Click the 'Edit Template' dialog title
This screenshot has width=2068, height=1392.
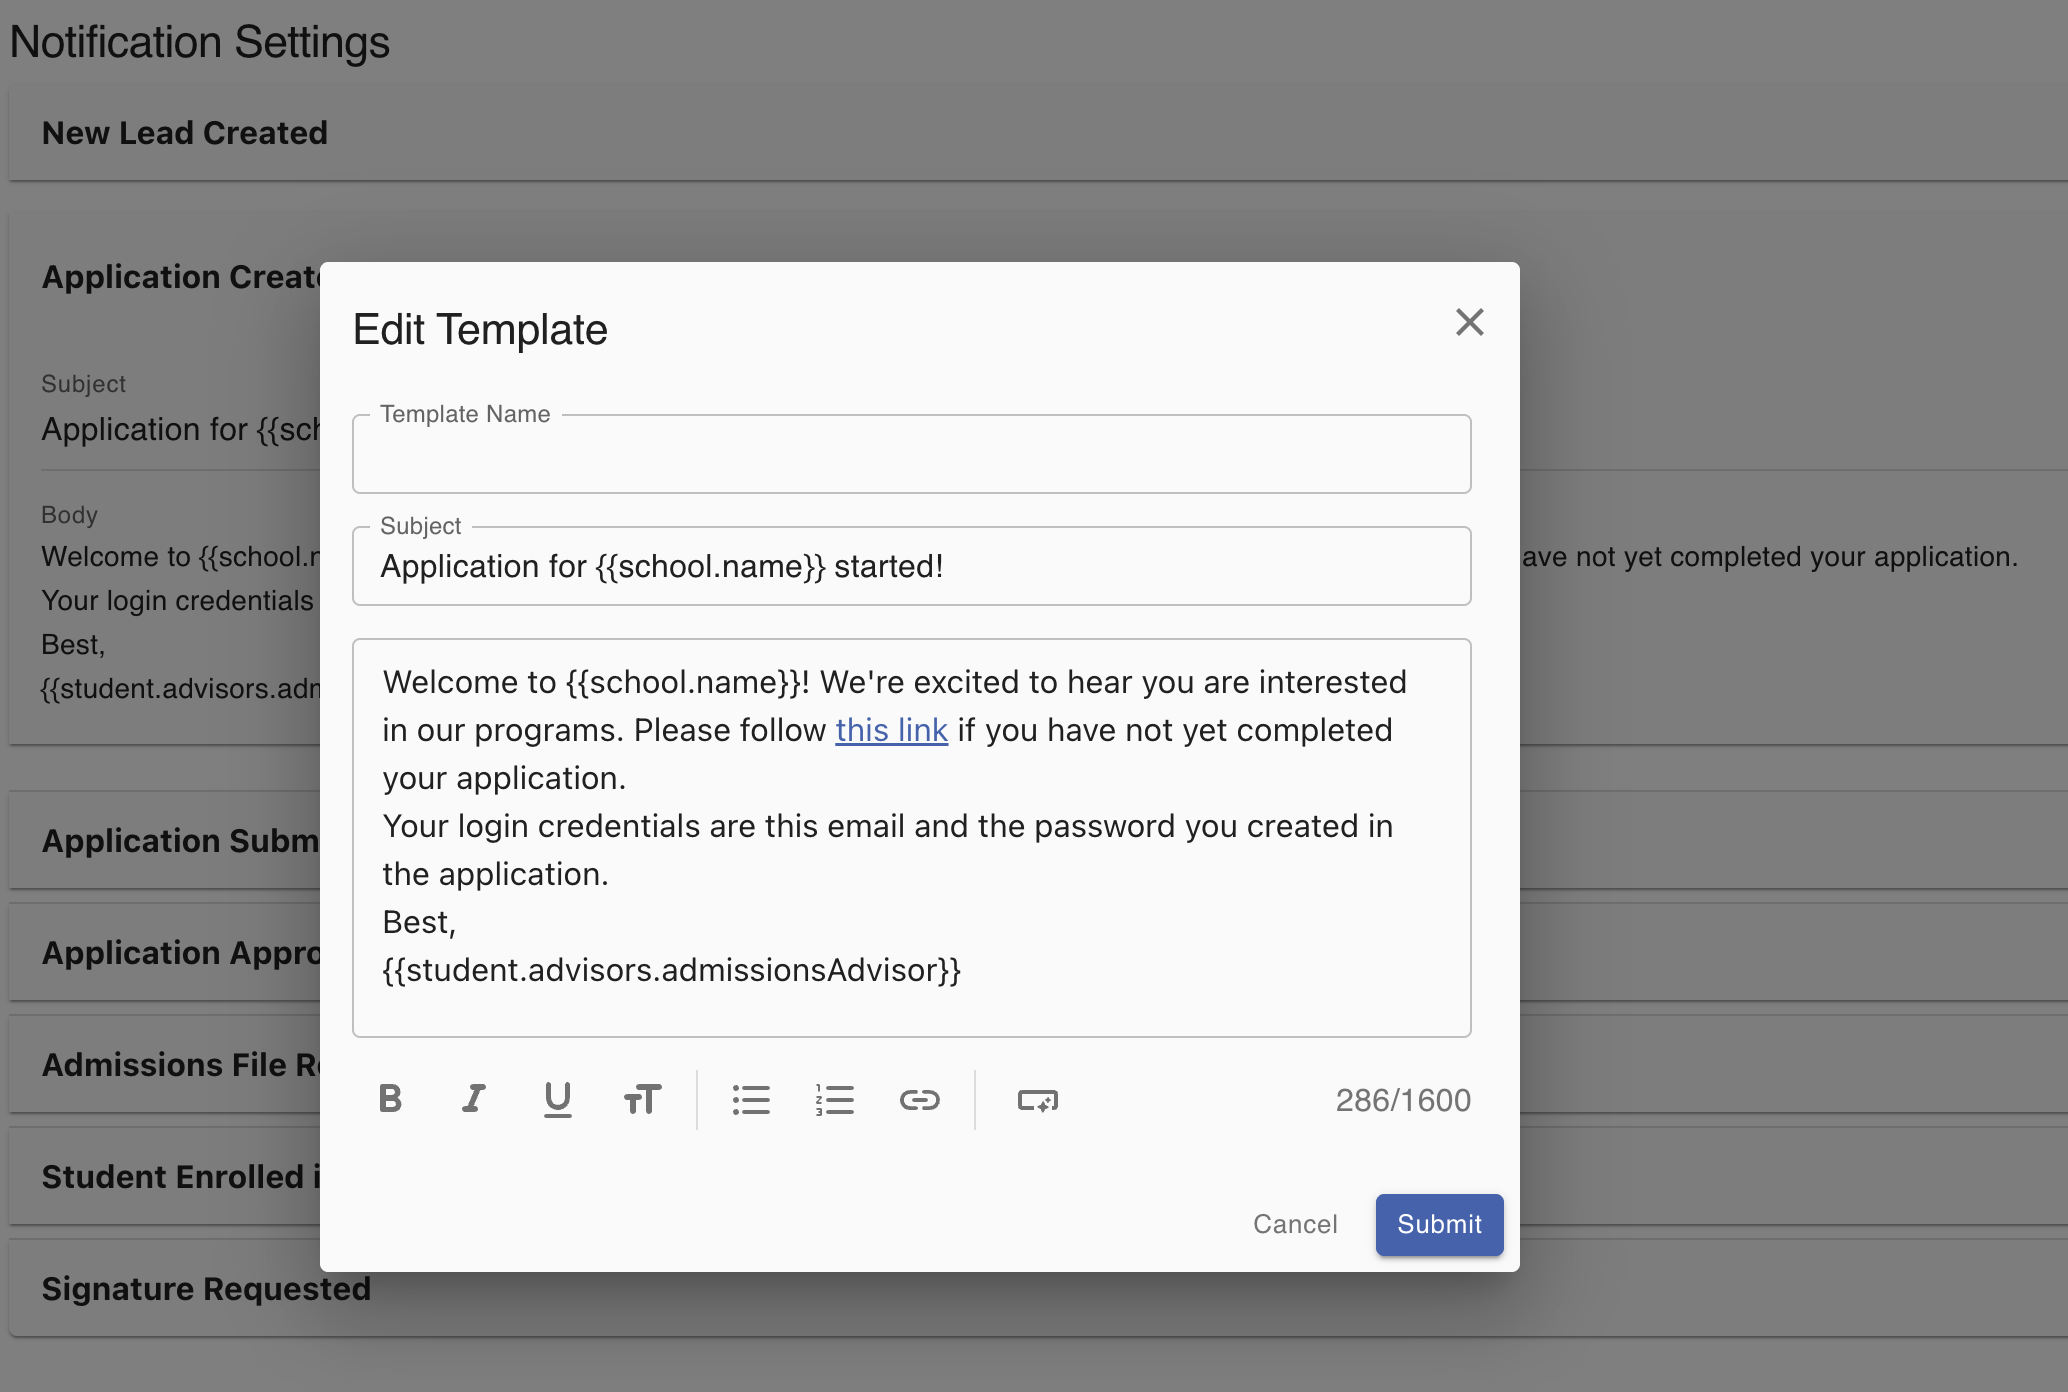(480, 329)
